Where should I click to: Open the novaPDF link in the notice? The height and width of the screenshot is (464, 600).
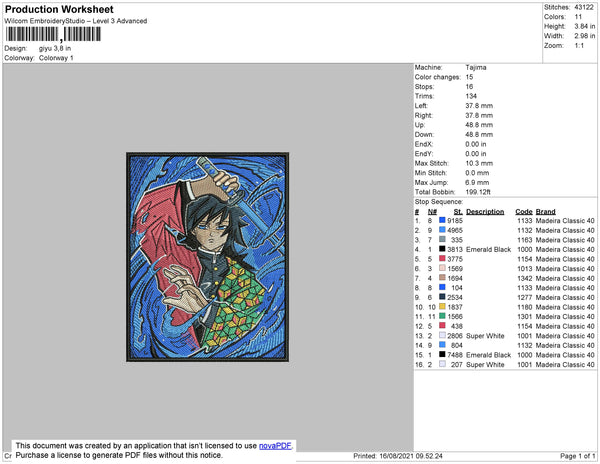(275, 446)
